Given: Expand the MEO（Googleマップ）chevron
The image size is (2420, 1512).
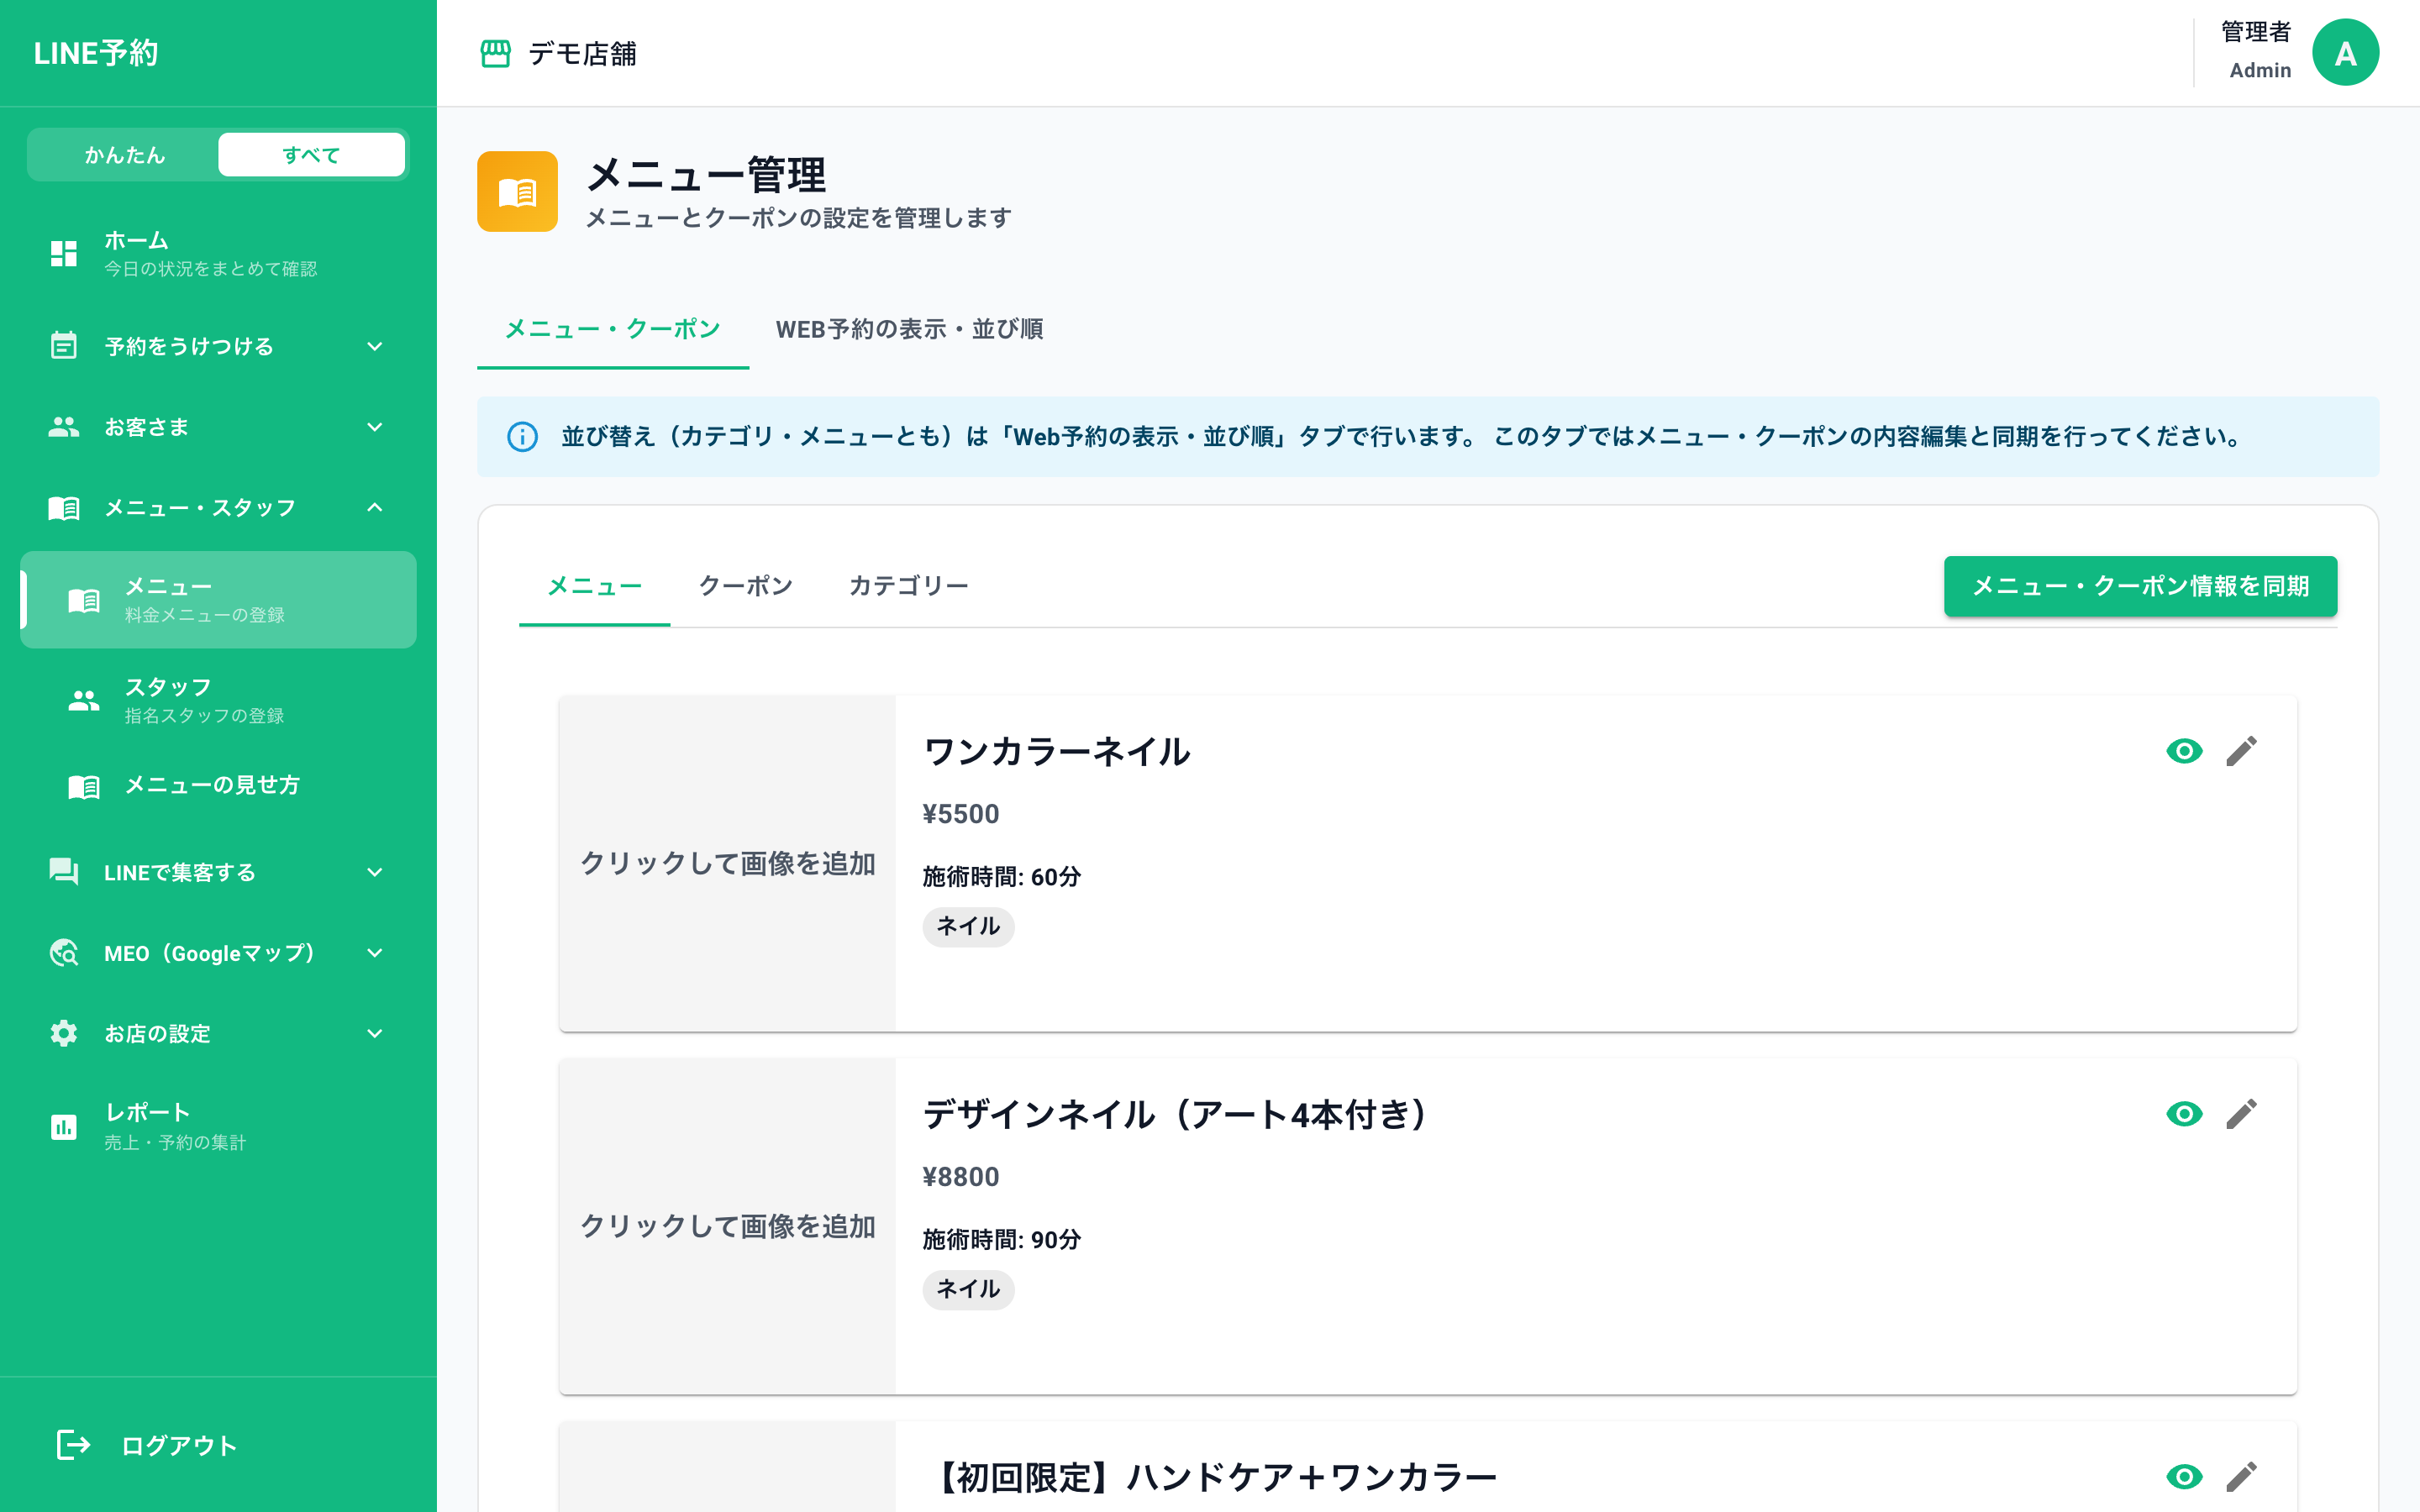Looking at the screenshot, I should click(375, 953).
